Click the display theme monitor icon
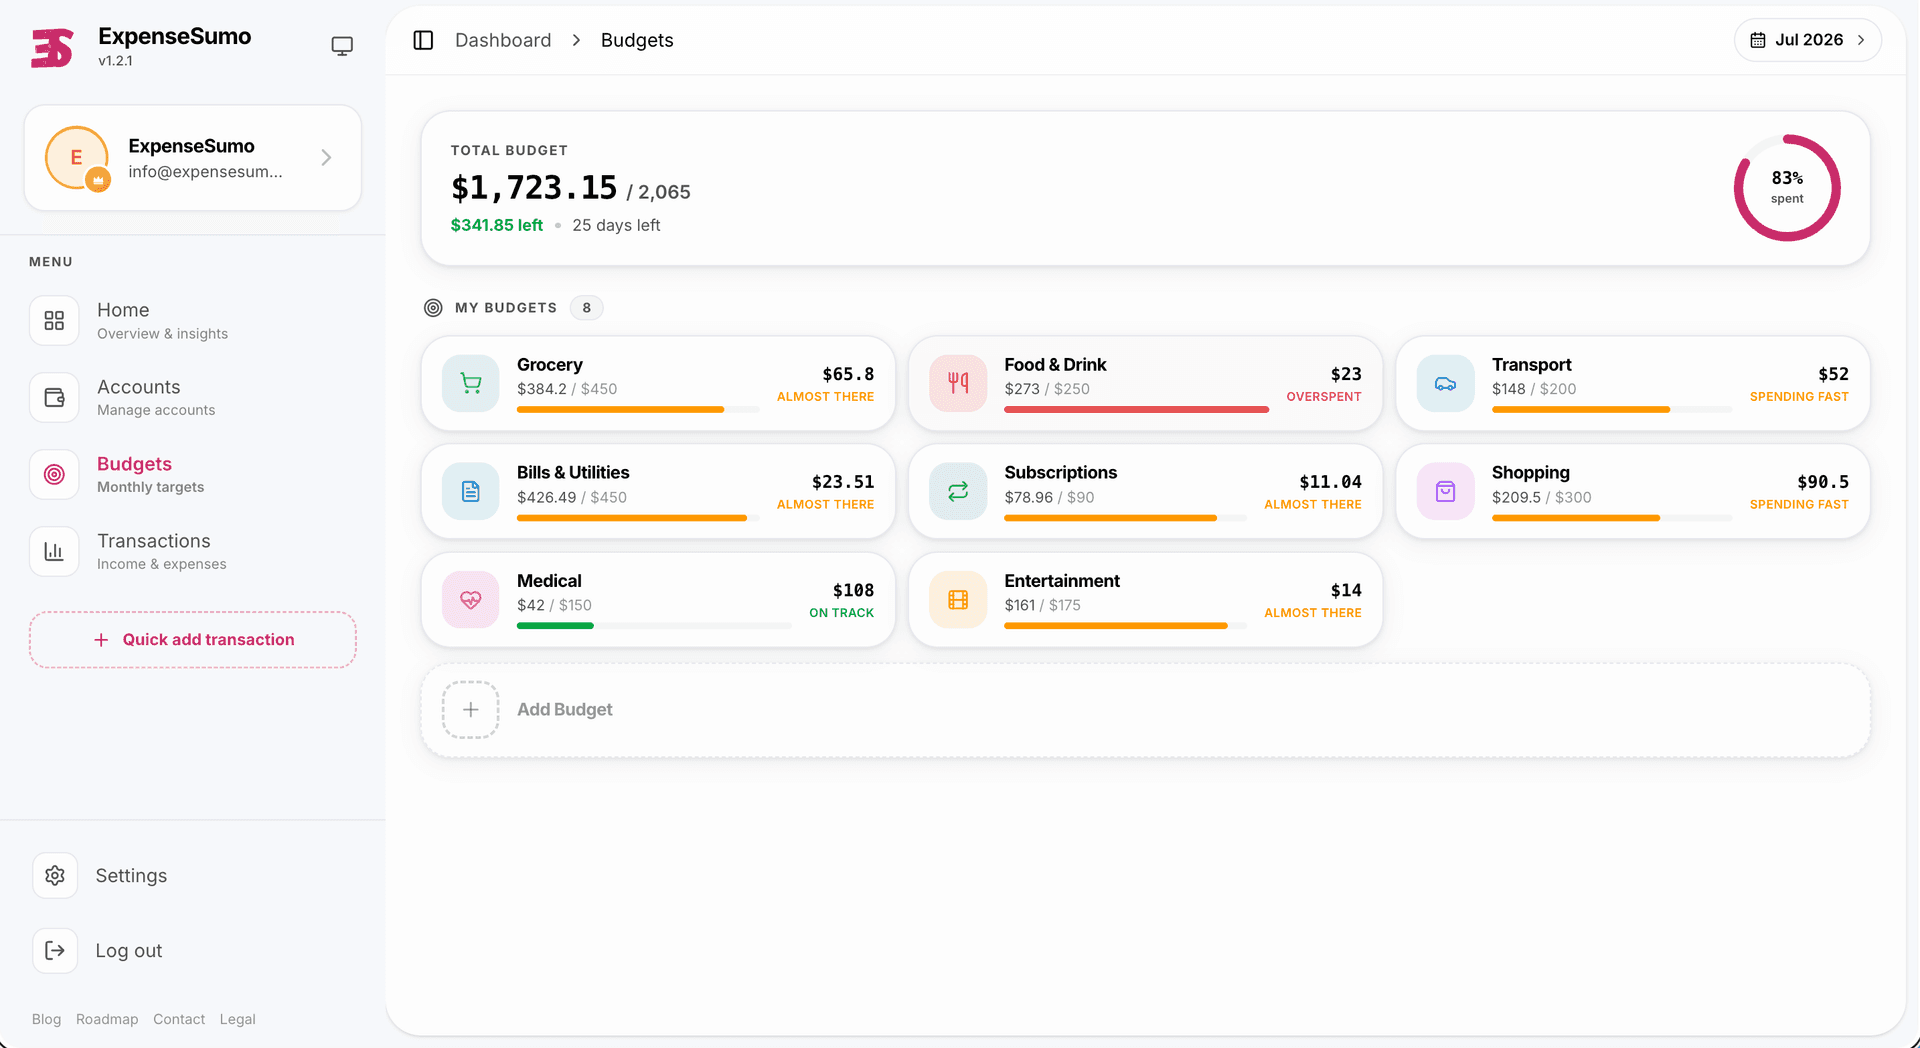 (342, 46)
